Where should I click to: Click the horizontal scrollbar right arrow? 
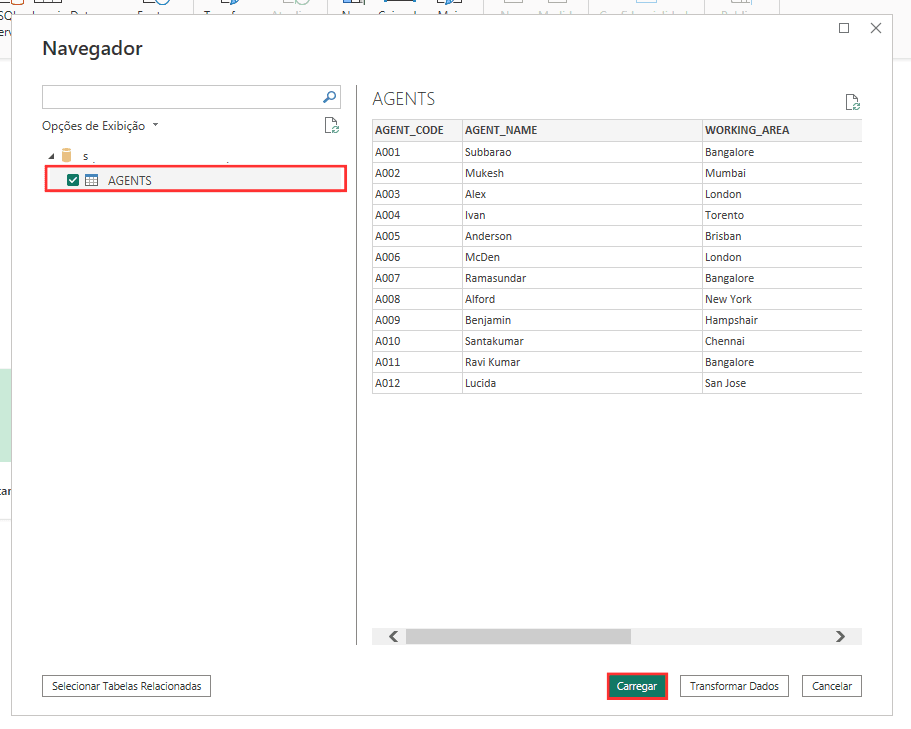coord(840,636)
